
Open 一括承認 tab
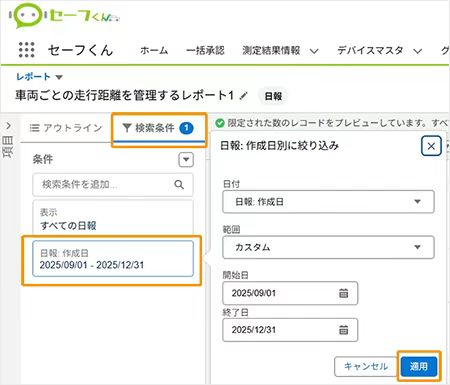coord(205,50)
